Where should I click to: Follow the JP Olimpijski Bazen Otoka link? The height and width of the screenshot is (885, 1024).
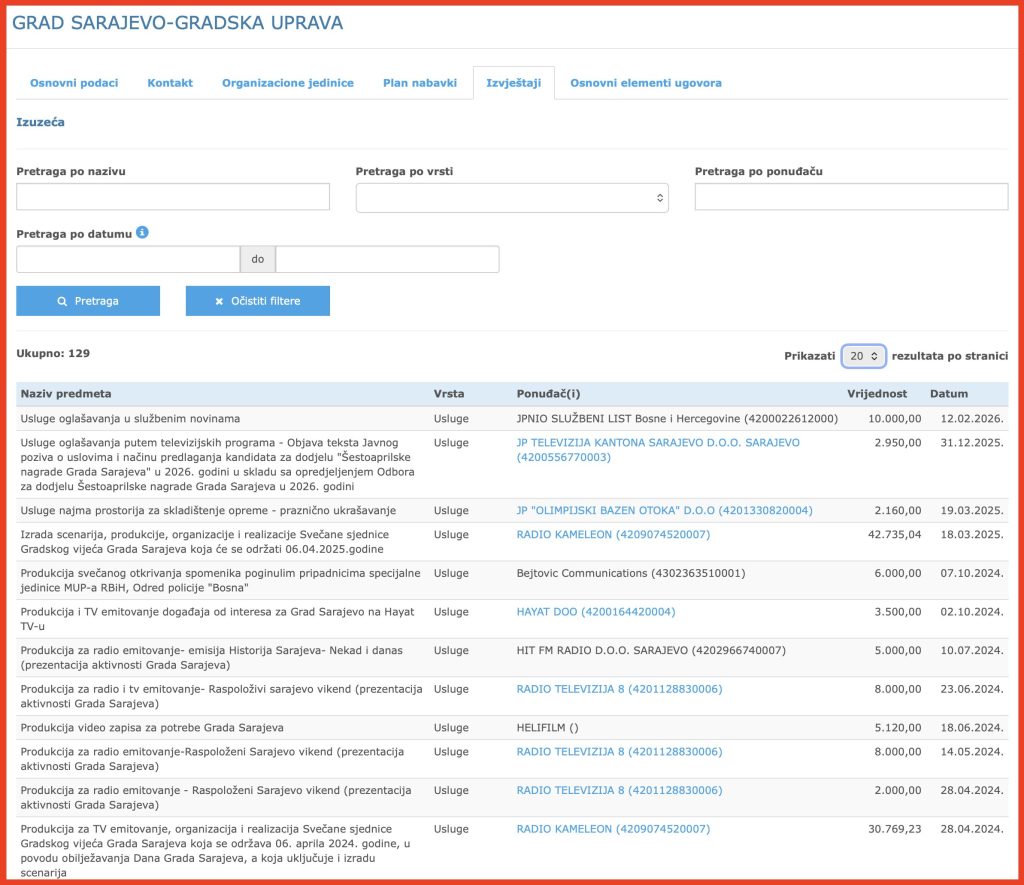click(x=664, y=510)
